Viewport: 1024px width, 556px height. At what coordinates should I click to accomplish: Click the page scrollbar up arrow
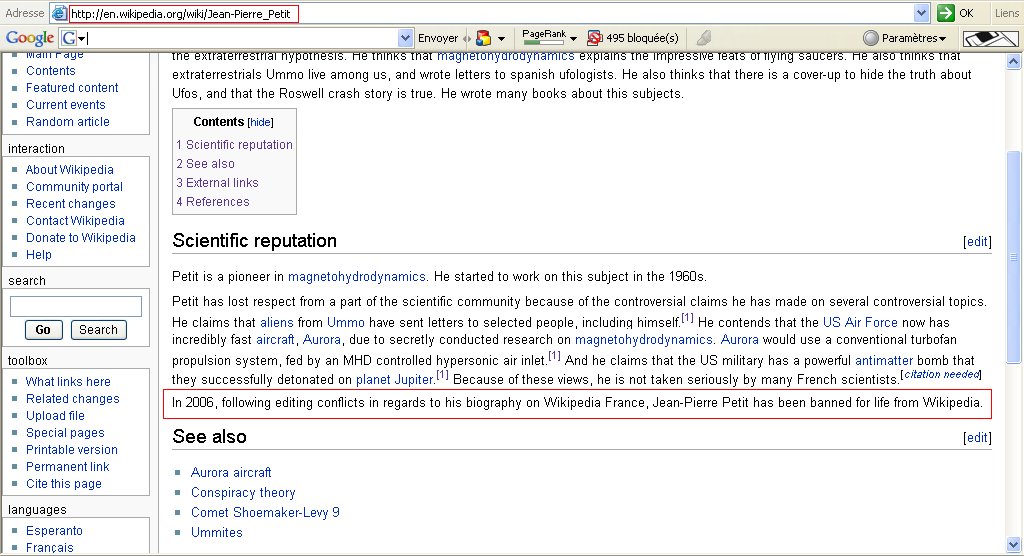pyautogui.click(x=1013, y=62)
